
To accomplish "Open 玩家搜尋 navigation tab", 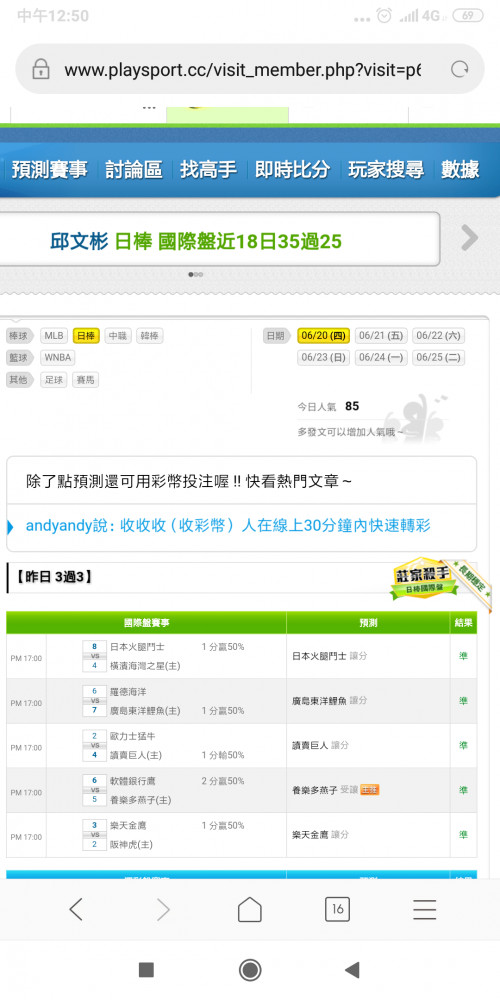I will [386, 169].
